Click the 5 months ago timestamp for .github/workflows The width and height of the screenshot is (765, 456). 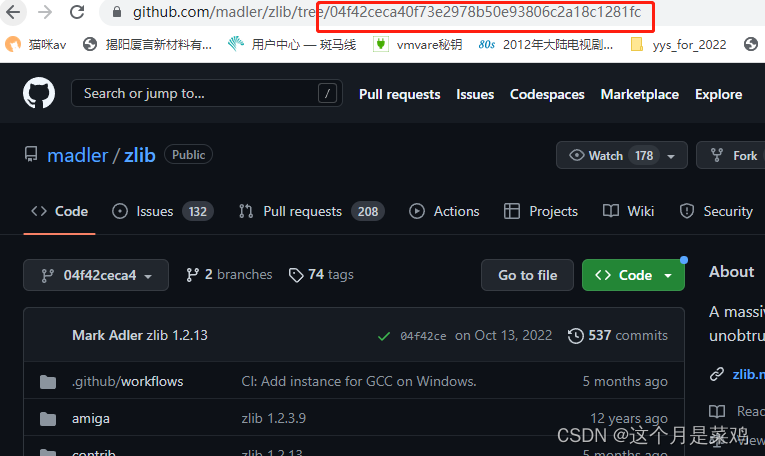point(625,381)
